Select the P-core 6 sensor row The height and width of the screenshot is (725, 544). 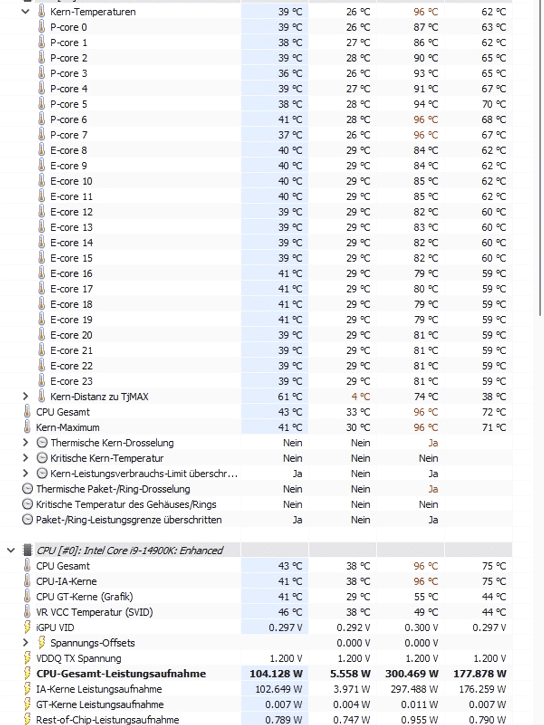256,119
